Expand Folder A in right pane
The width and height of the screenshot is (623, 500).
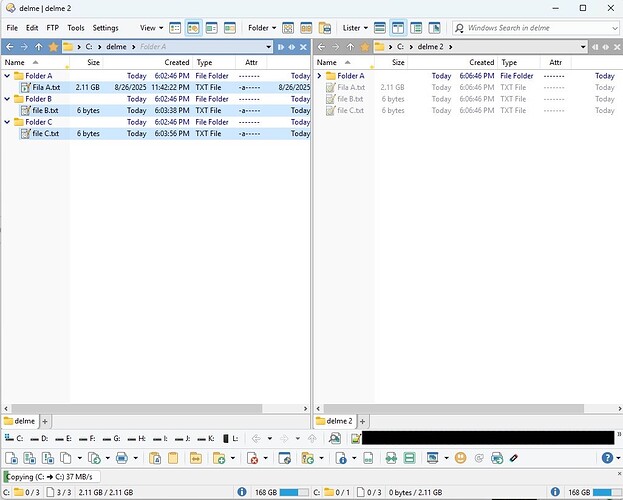[319, 76]
